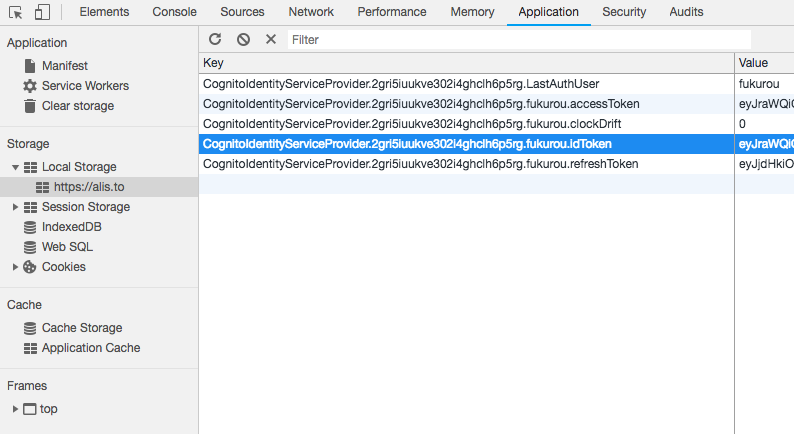The width and height of the screenshot is (794, 434).
Task: Select the refreshToken key row
Action: coord(420,164)
